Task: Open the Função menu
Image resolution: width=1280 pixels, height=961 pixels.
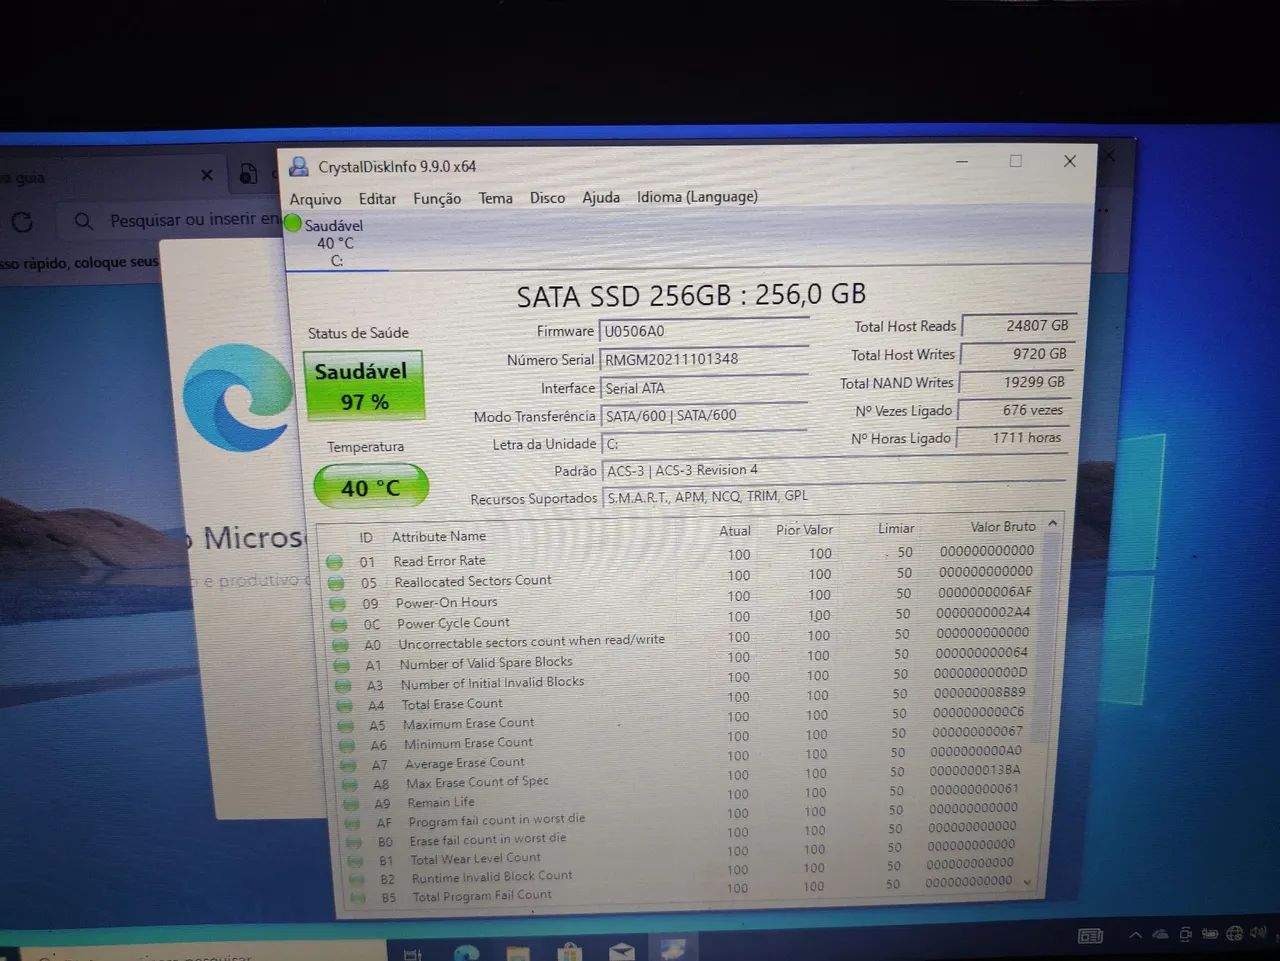Action: (437, 198)
